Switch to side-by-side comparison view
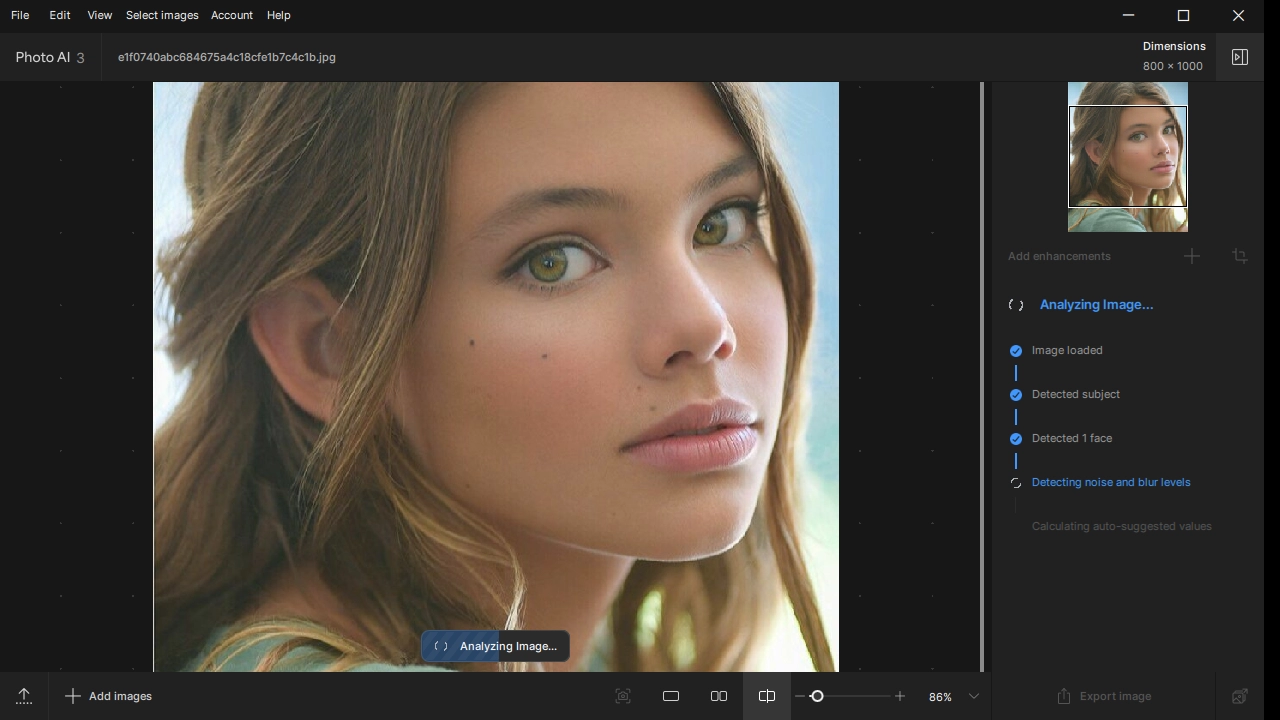This screenshot has height=720, width=1280. point(719,696)
